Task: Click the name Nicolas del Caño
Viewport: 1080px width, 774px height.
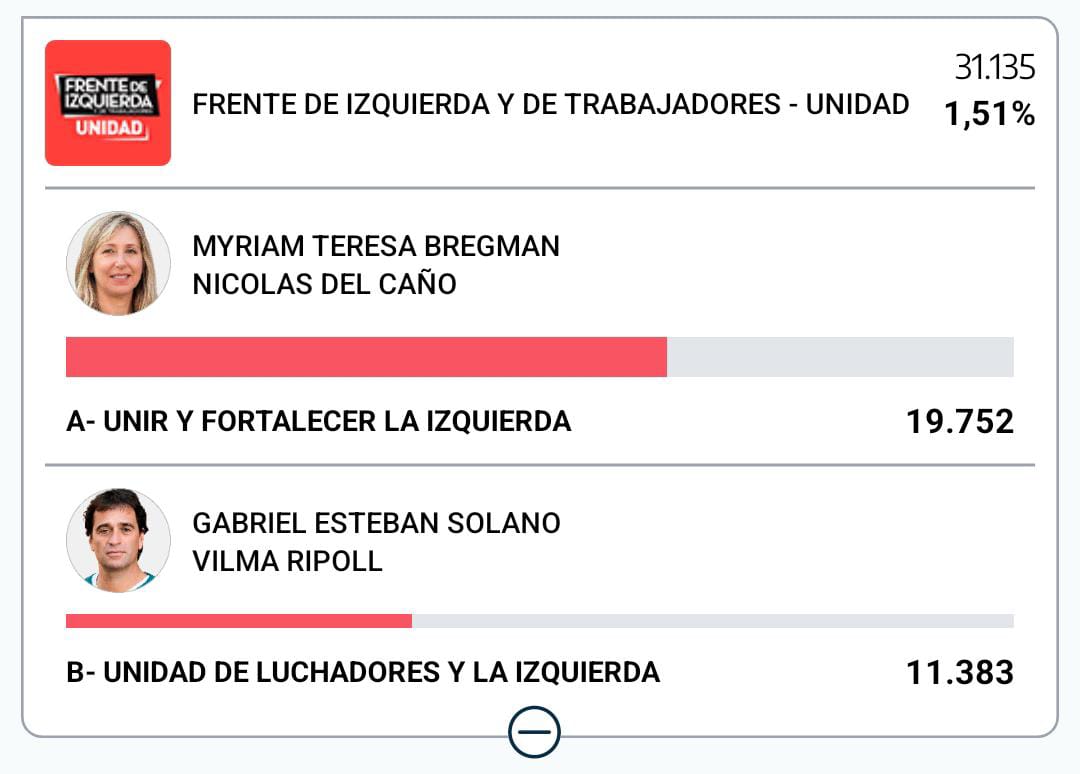Action: coord(324,284)
